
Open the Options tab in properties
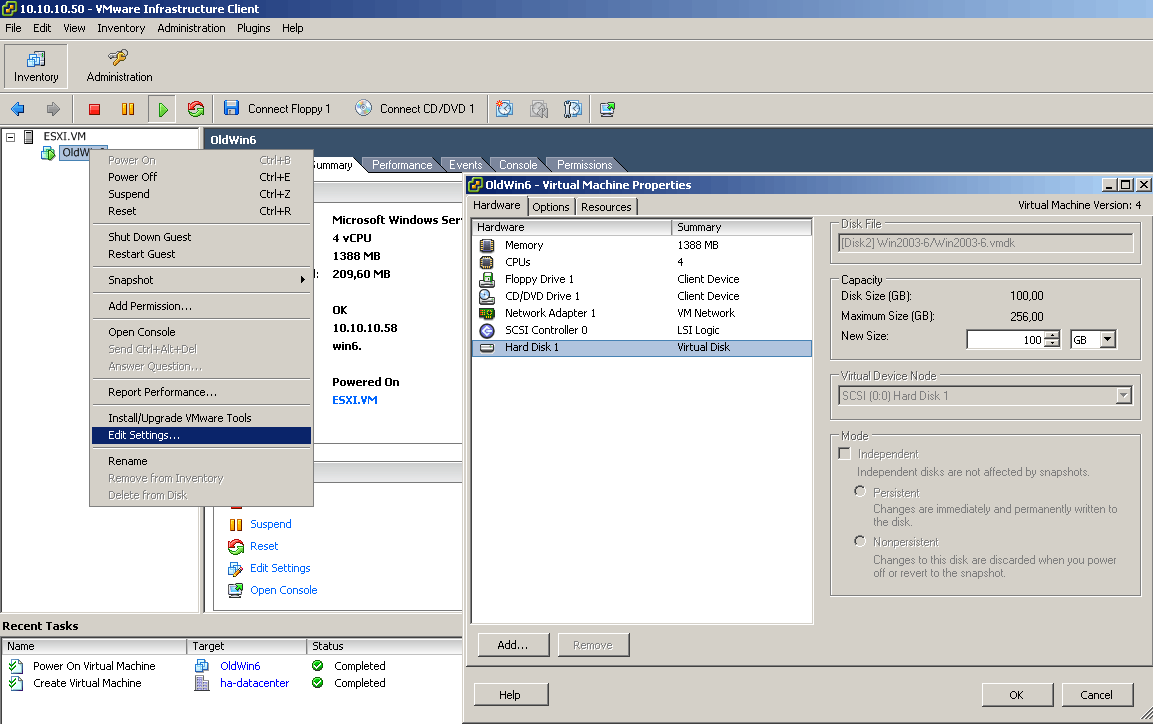pos(551,207)
